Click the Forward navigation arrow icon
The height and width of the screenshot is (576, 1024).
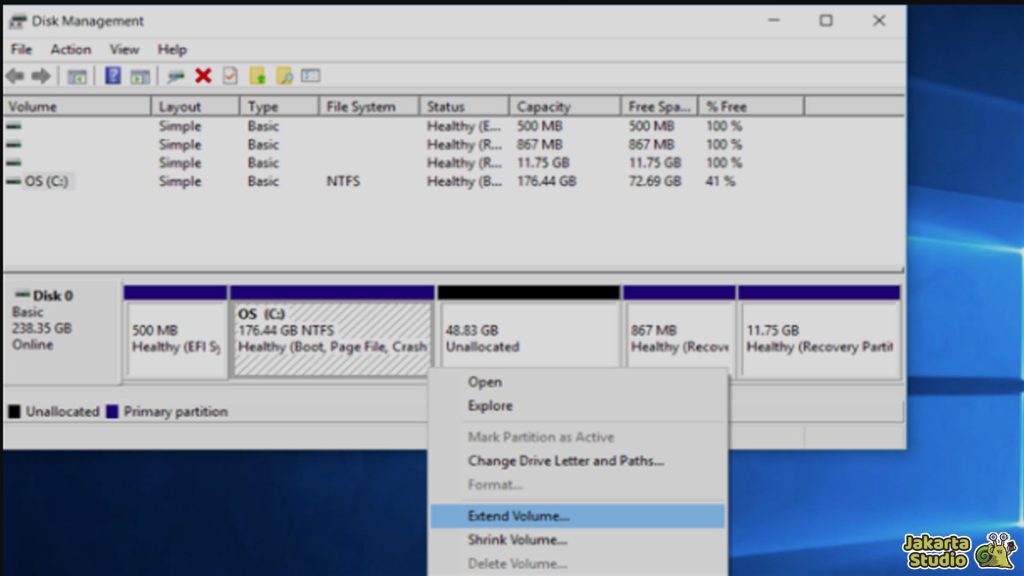tap(40, 75)
